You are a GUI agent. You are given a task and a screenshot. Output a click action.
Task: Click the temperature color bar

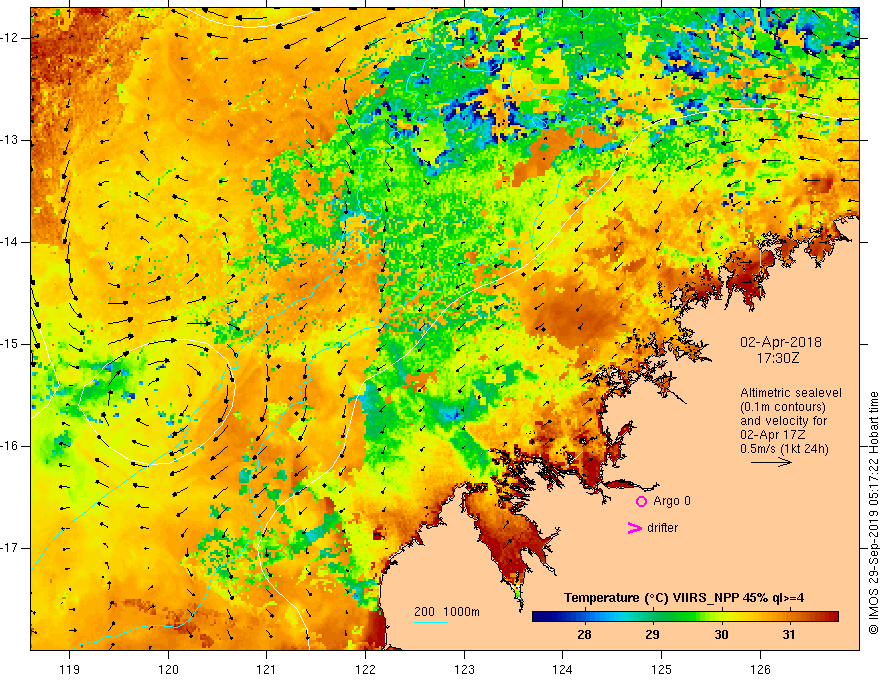[685, 617]
